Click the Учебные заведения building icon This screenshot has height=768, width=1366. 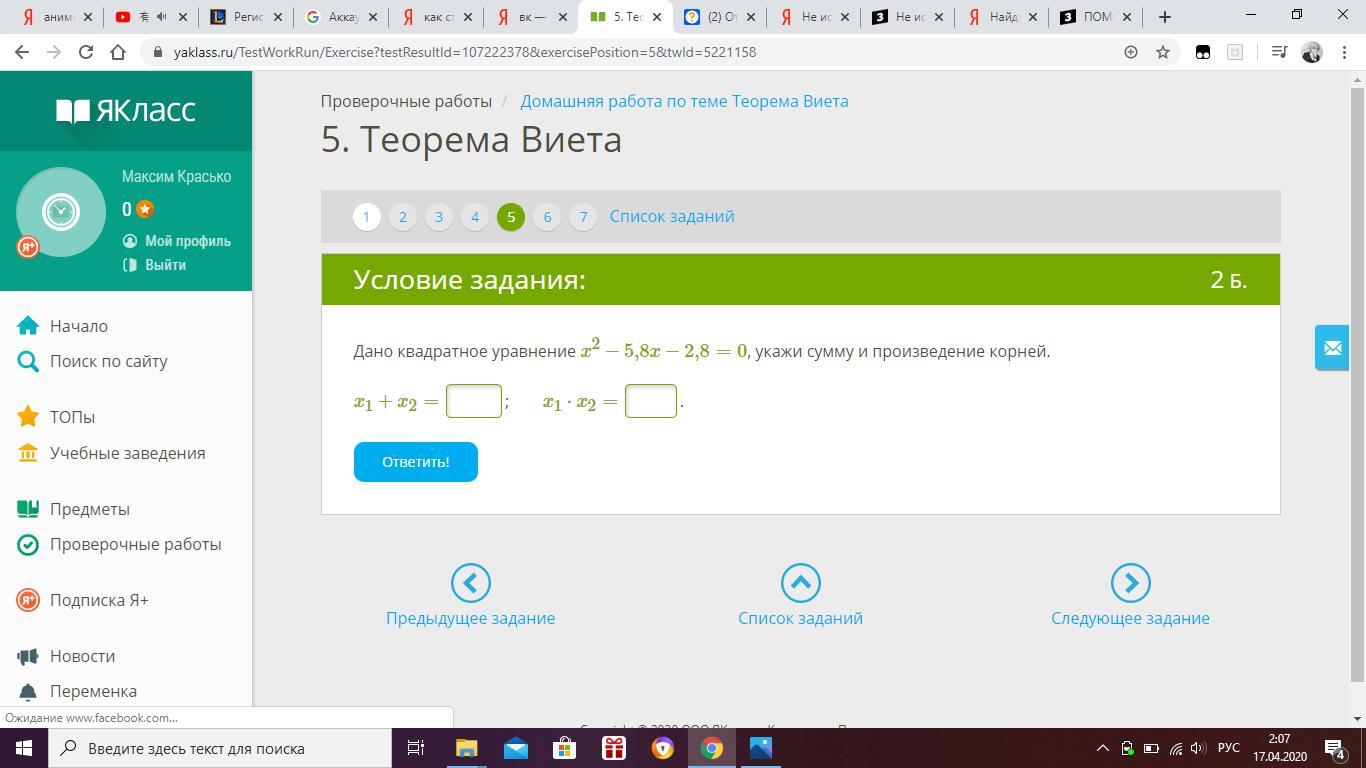click(x=28, y=453)
